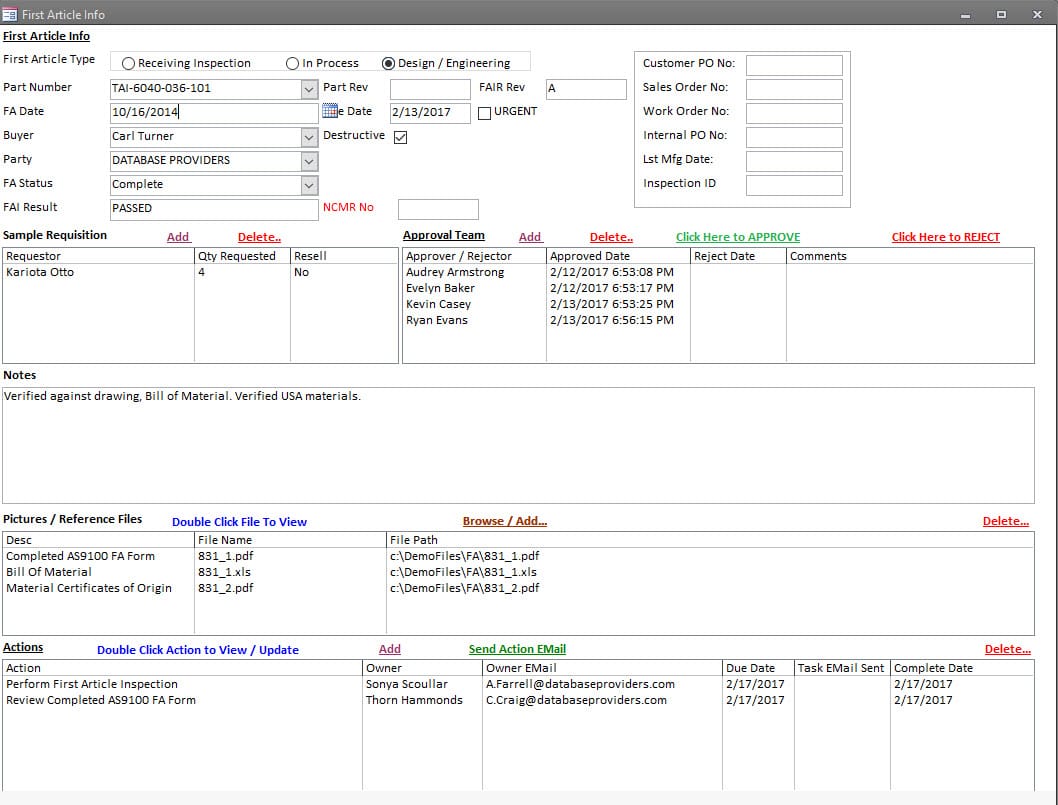Click Send Action EMail link
This screenshot has height=805, width=1058.
point(518,649)
